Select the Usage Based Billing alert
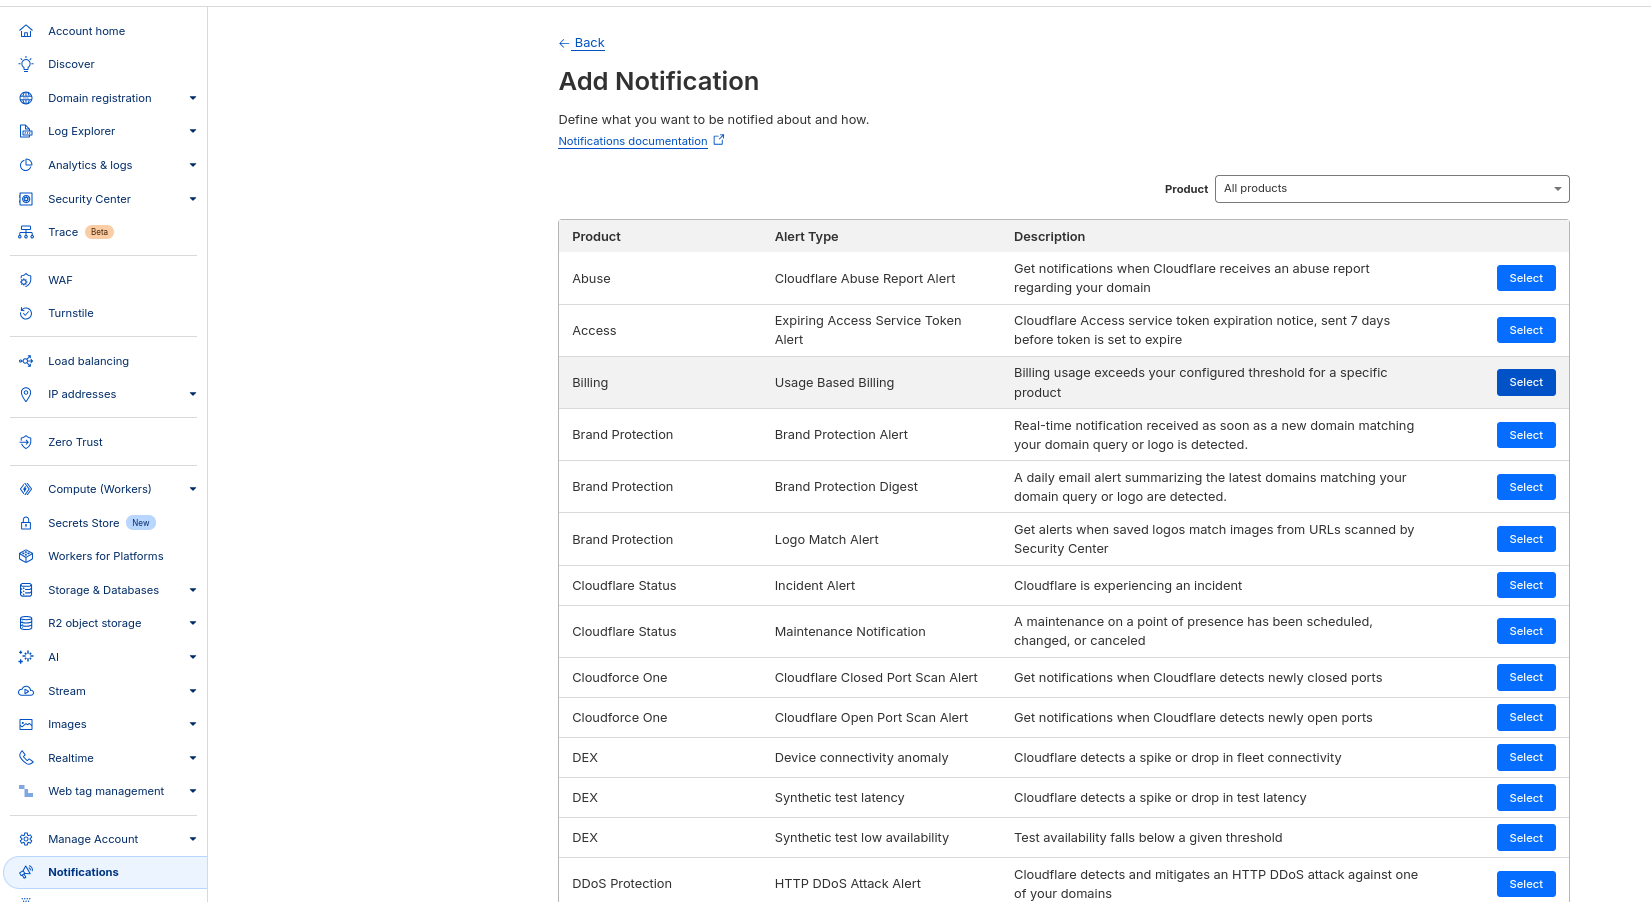 pyautogui.click(x=1525, y=382)
